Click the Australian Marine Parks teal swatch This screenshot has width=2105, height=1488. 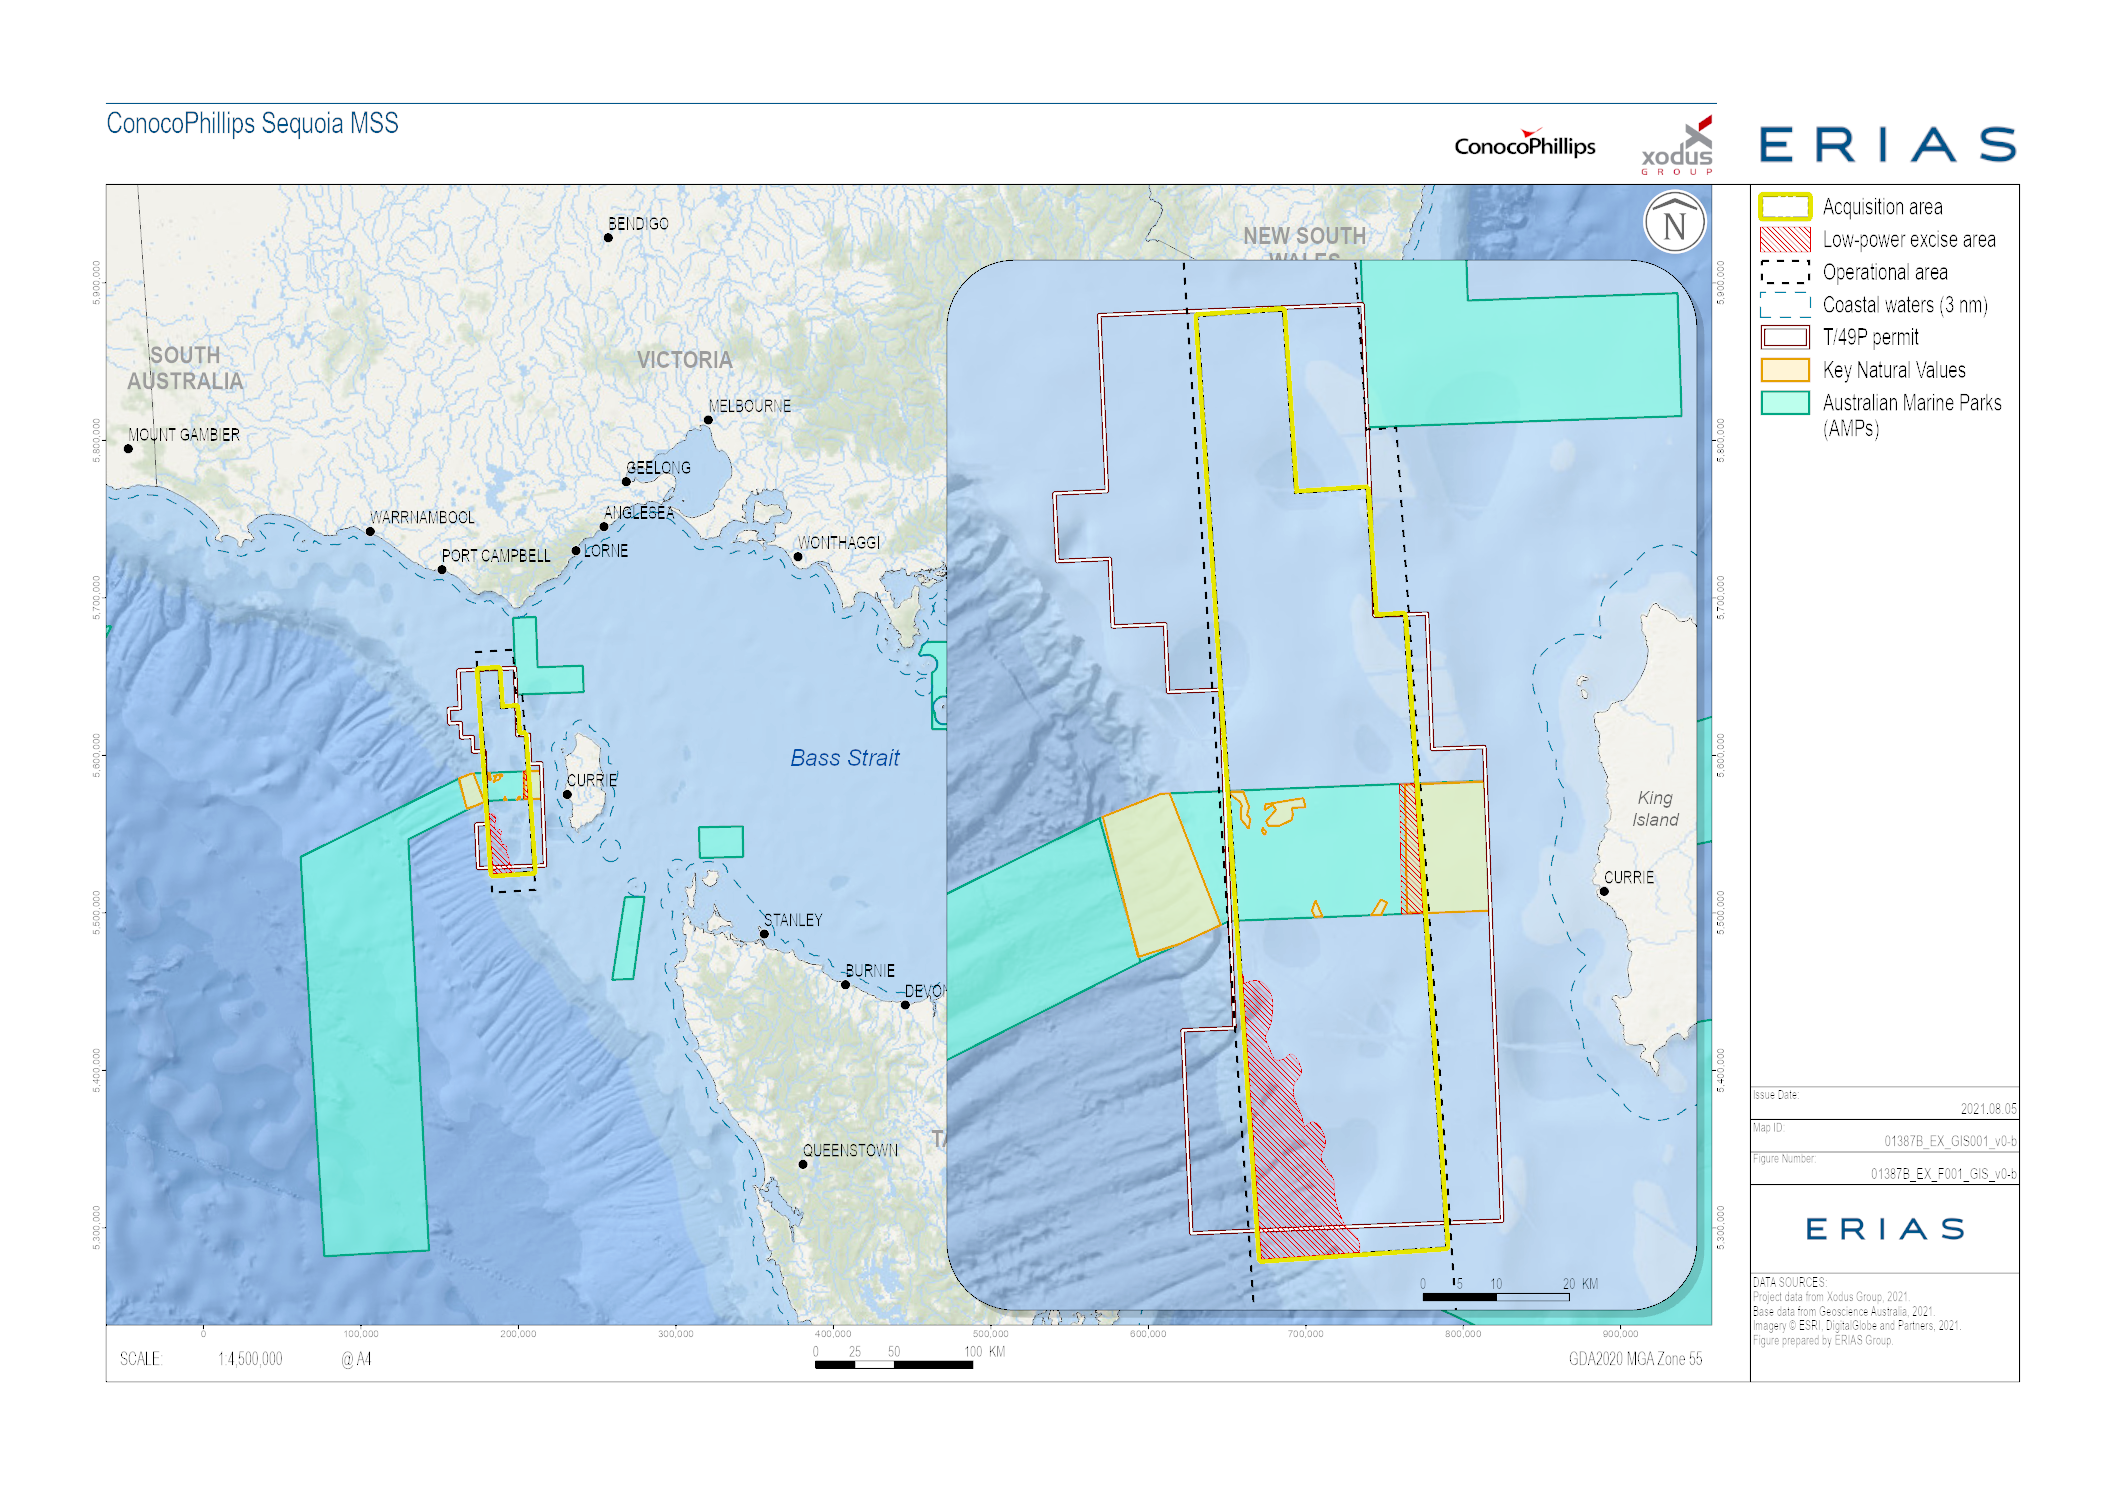click(x=1785, y=403)
